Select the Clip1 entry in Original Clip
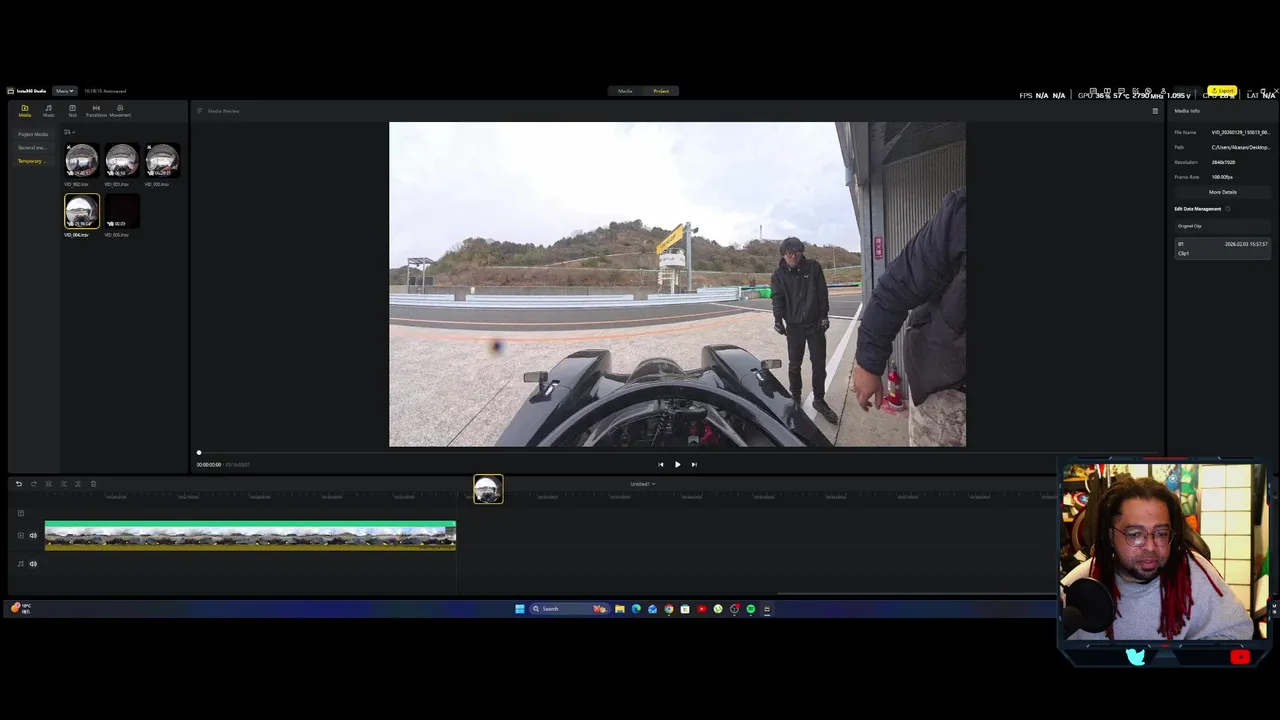The image size is (1280, 720). tap(1222, 249)
